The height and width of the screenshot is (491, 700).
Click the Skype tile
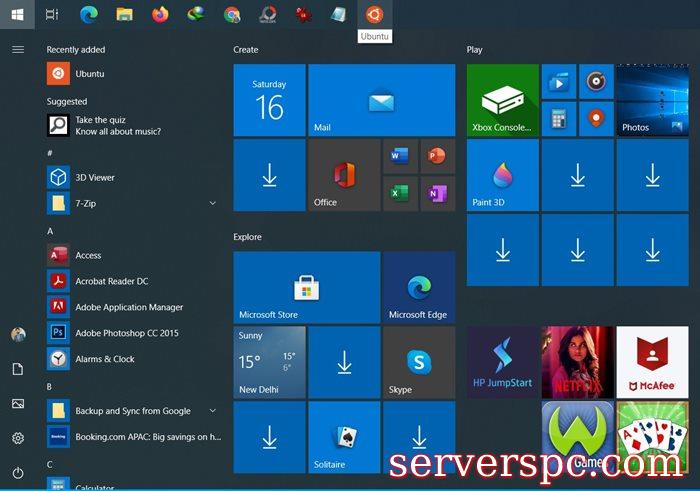coord(419,361)
